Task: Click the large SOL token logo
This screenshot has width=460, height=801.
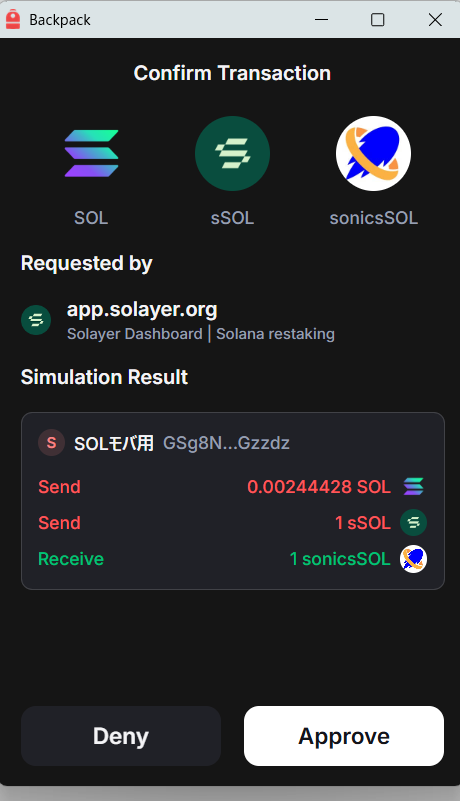Action: (x=91, y=153)
